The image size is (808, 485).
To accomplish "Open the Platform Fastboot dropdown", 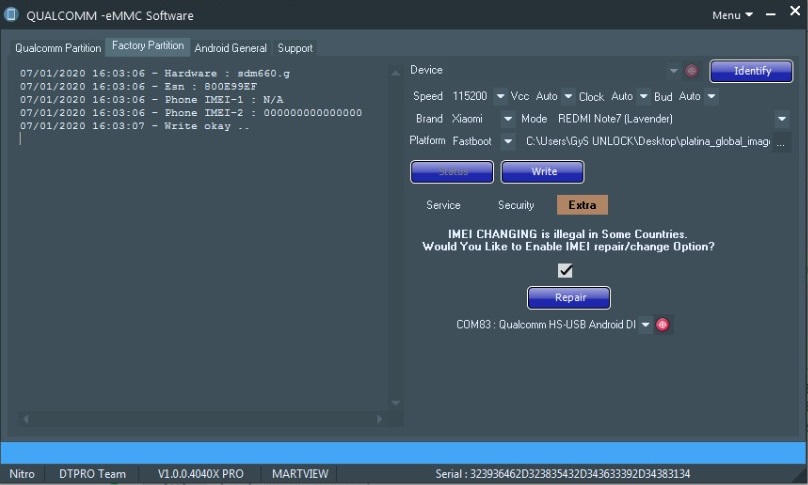I will pyautogui.click(x=508, y=141).
